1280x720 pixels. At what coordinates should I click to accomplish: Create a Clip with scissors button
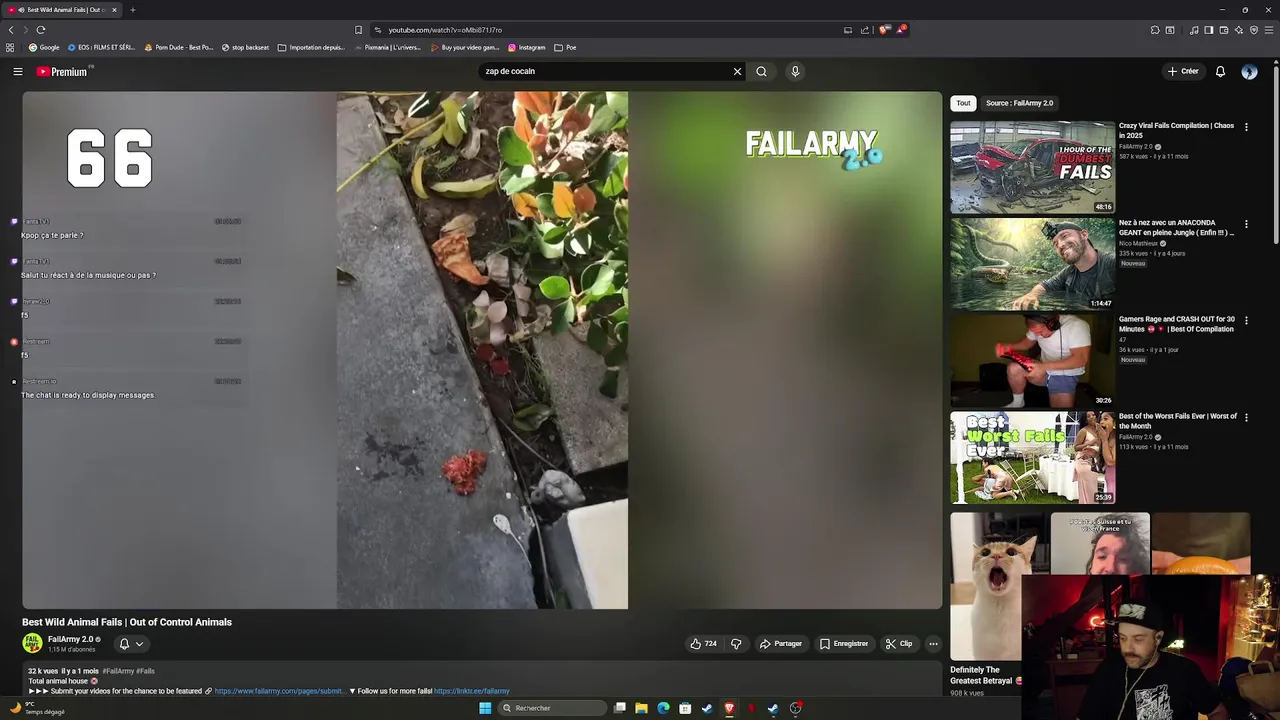[x=898, y=644]
